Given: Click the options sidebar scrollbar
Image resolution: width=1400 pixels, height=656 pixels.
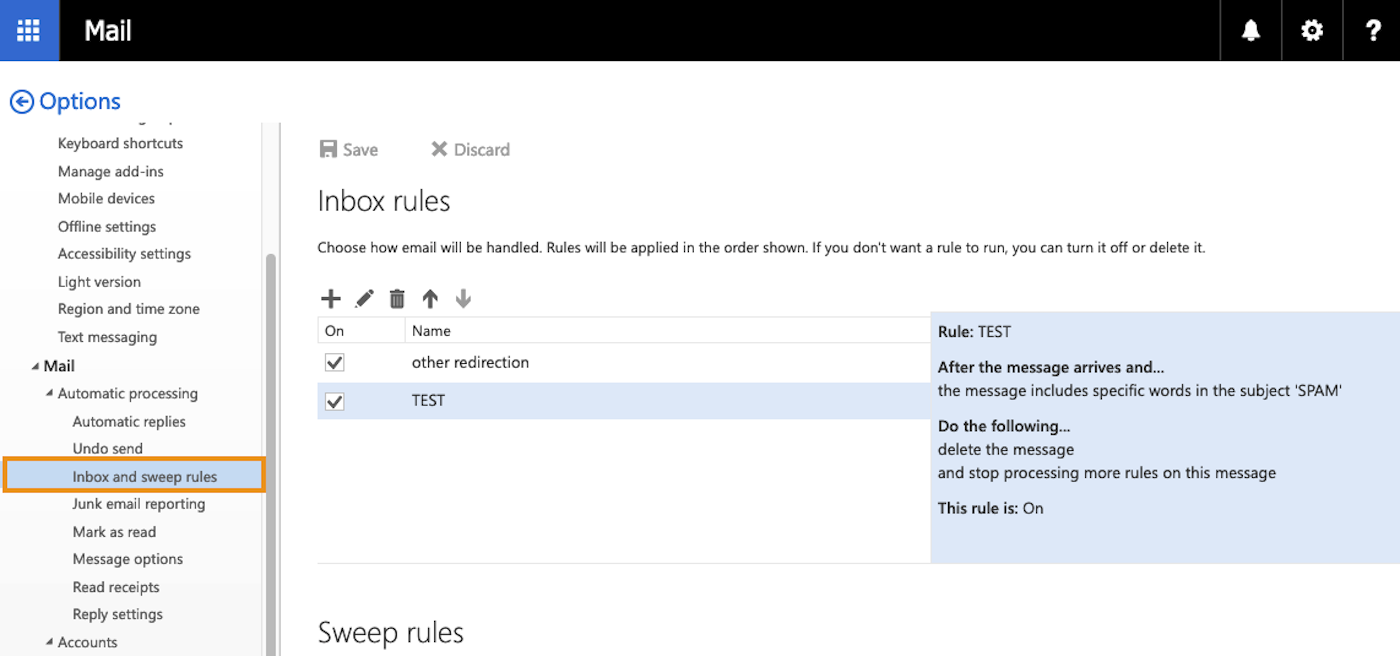Looking at the screenshot, I should click(x=270, y=450).
